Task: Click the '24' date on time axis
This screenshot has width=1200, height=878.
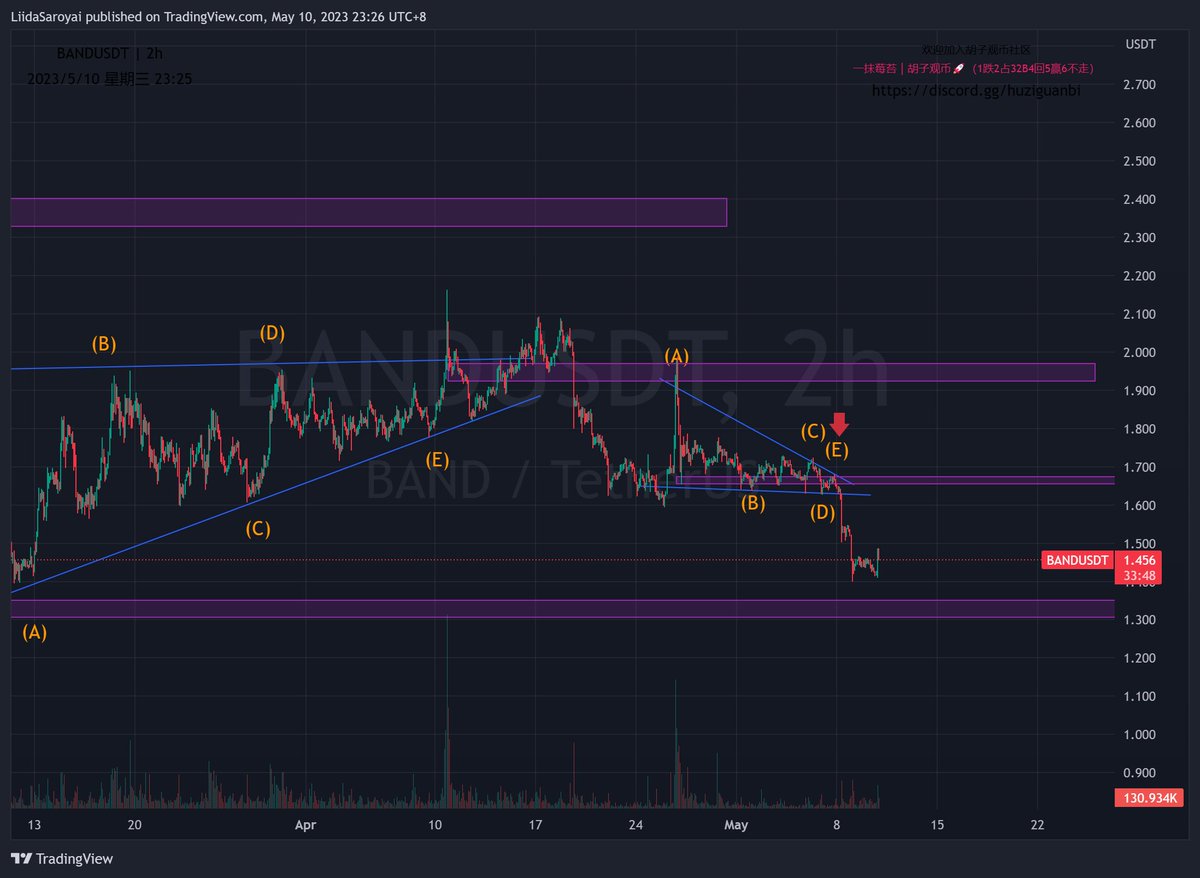Action: pyautogui.click(x=636, y=825)
